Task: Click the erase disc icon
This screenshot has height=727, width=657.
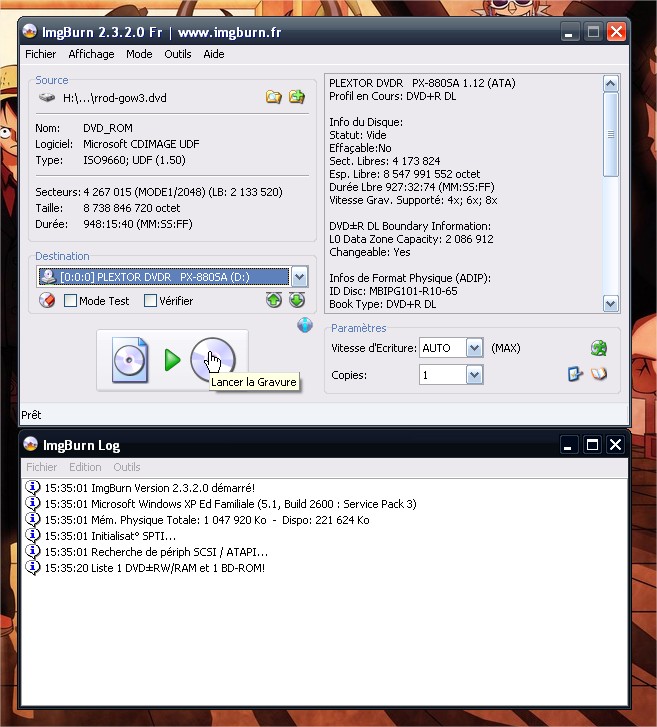Action: (x=47, y=300)
